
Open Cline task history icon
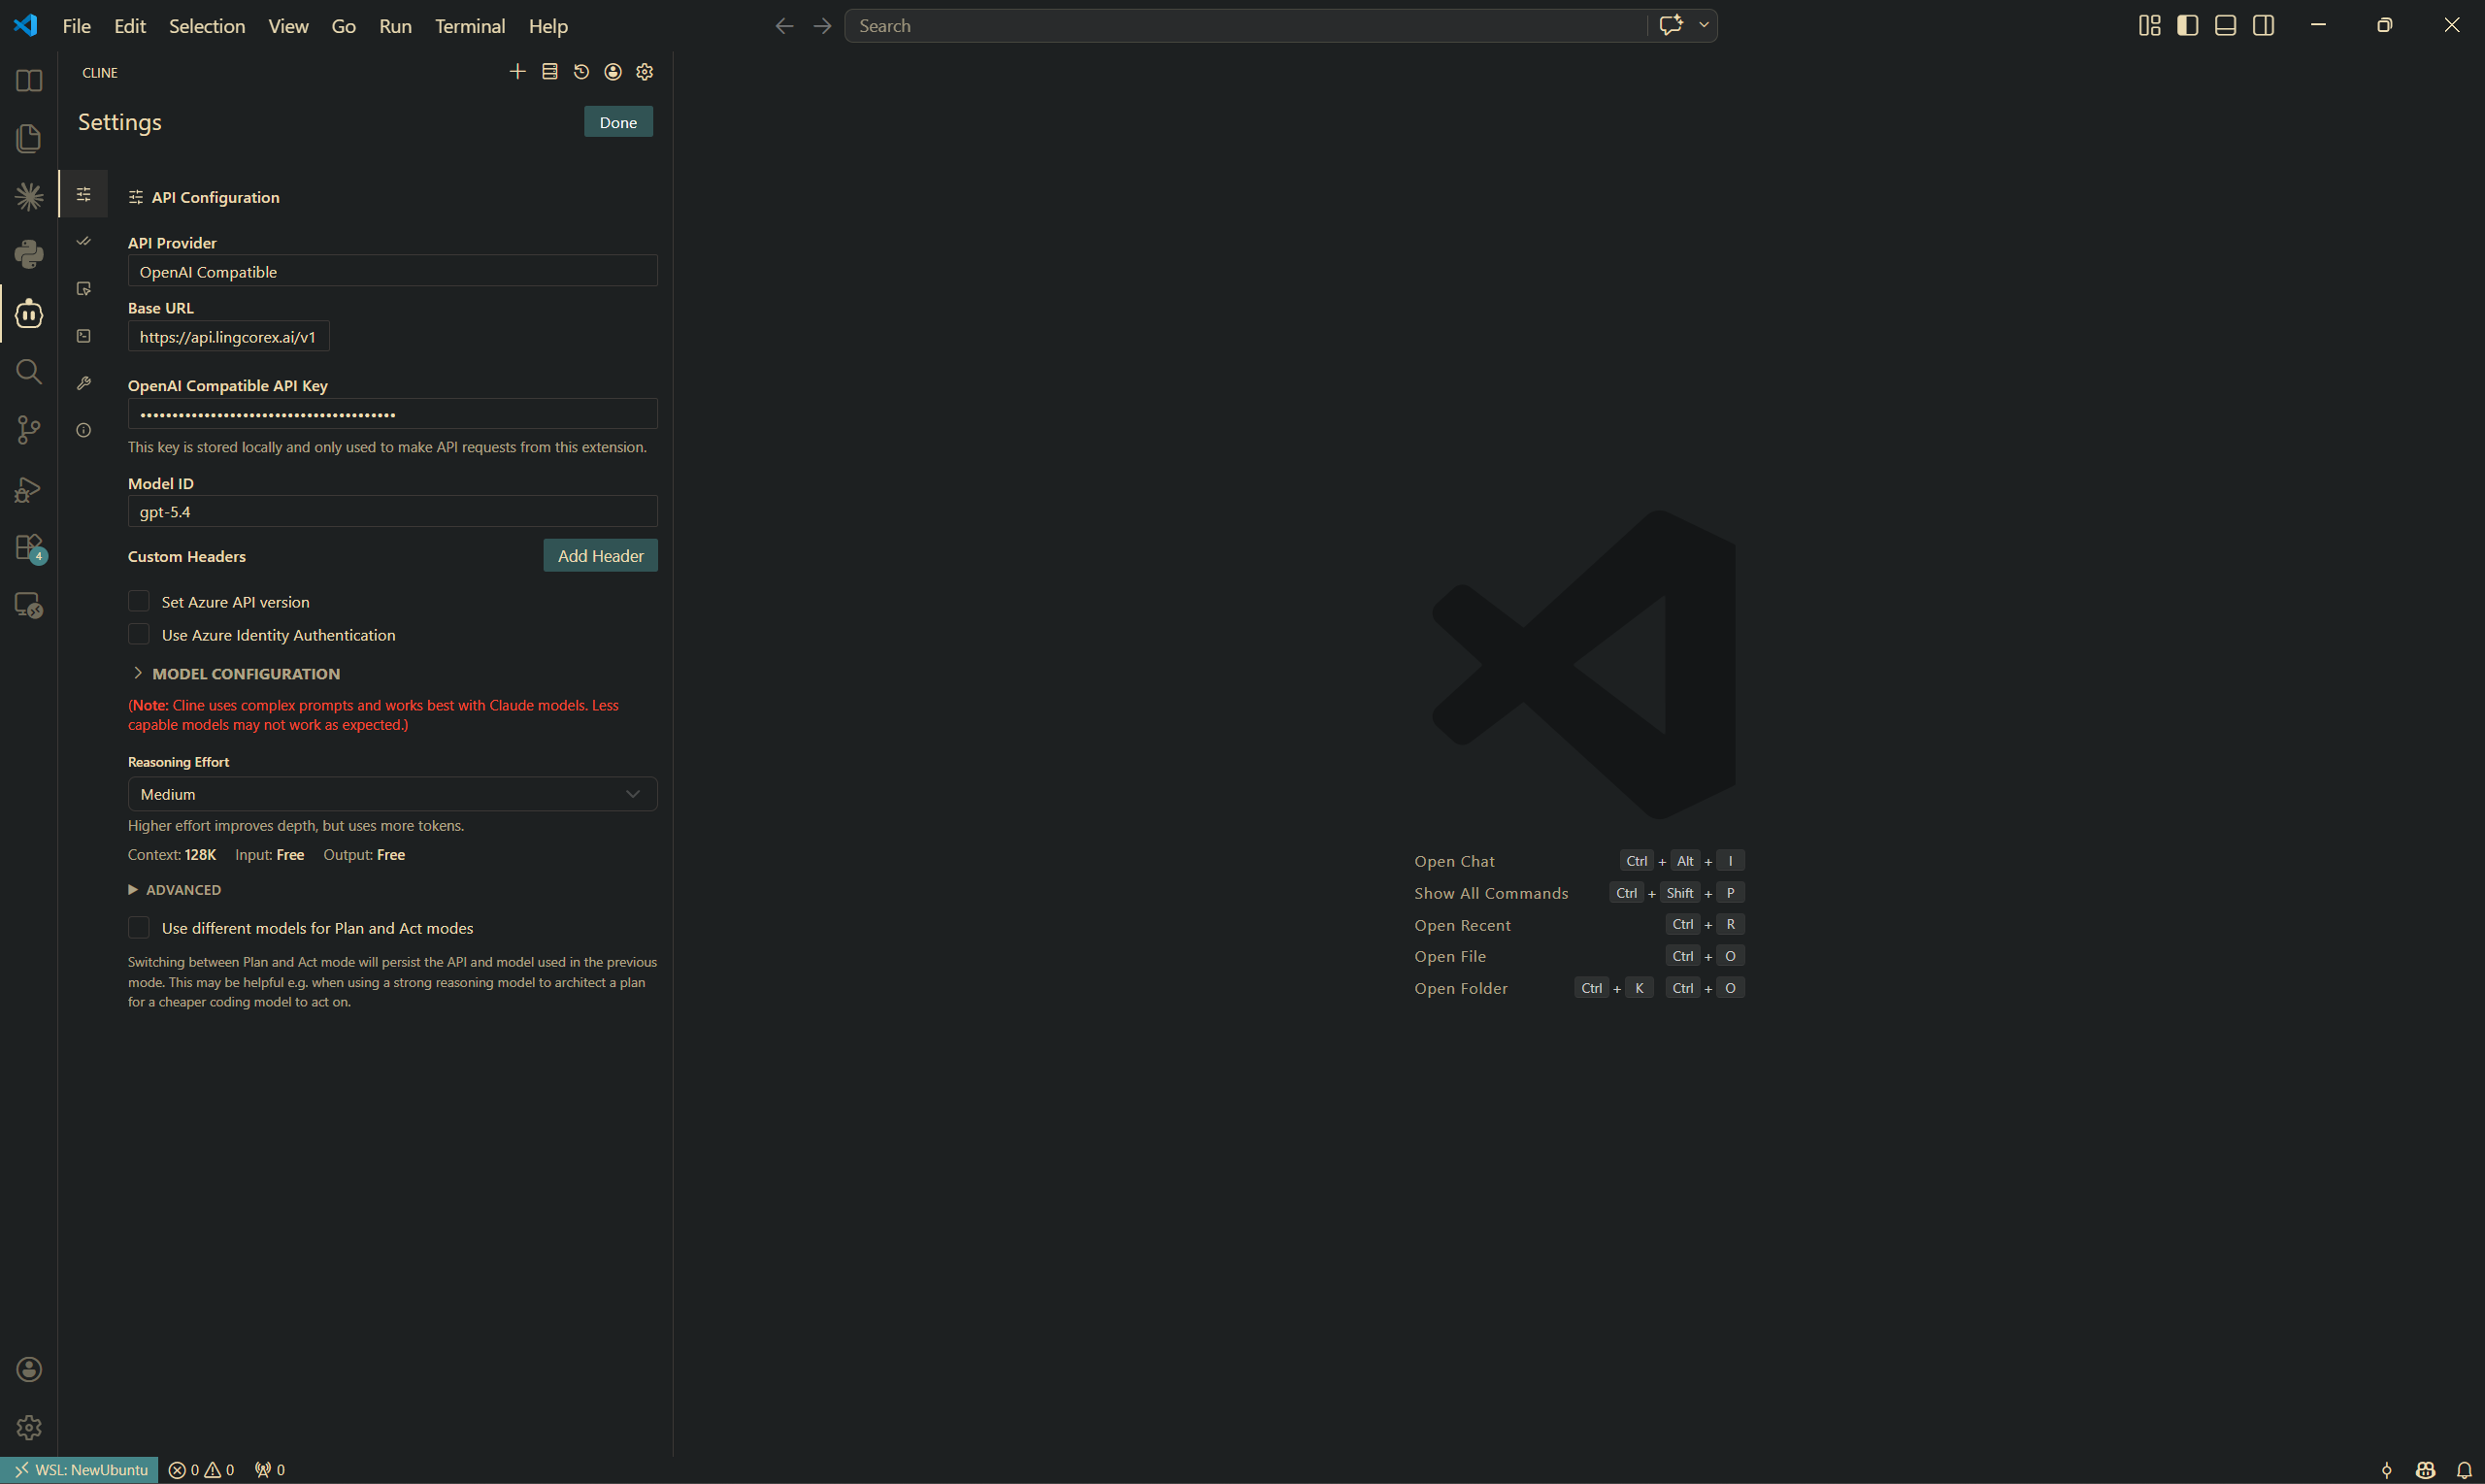click(x=581, y=72)
